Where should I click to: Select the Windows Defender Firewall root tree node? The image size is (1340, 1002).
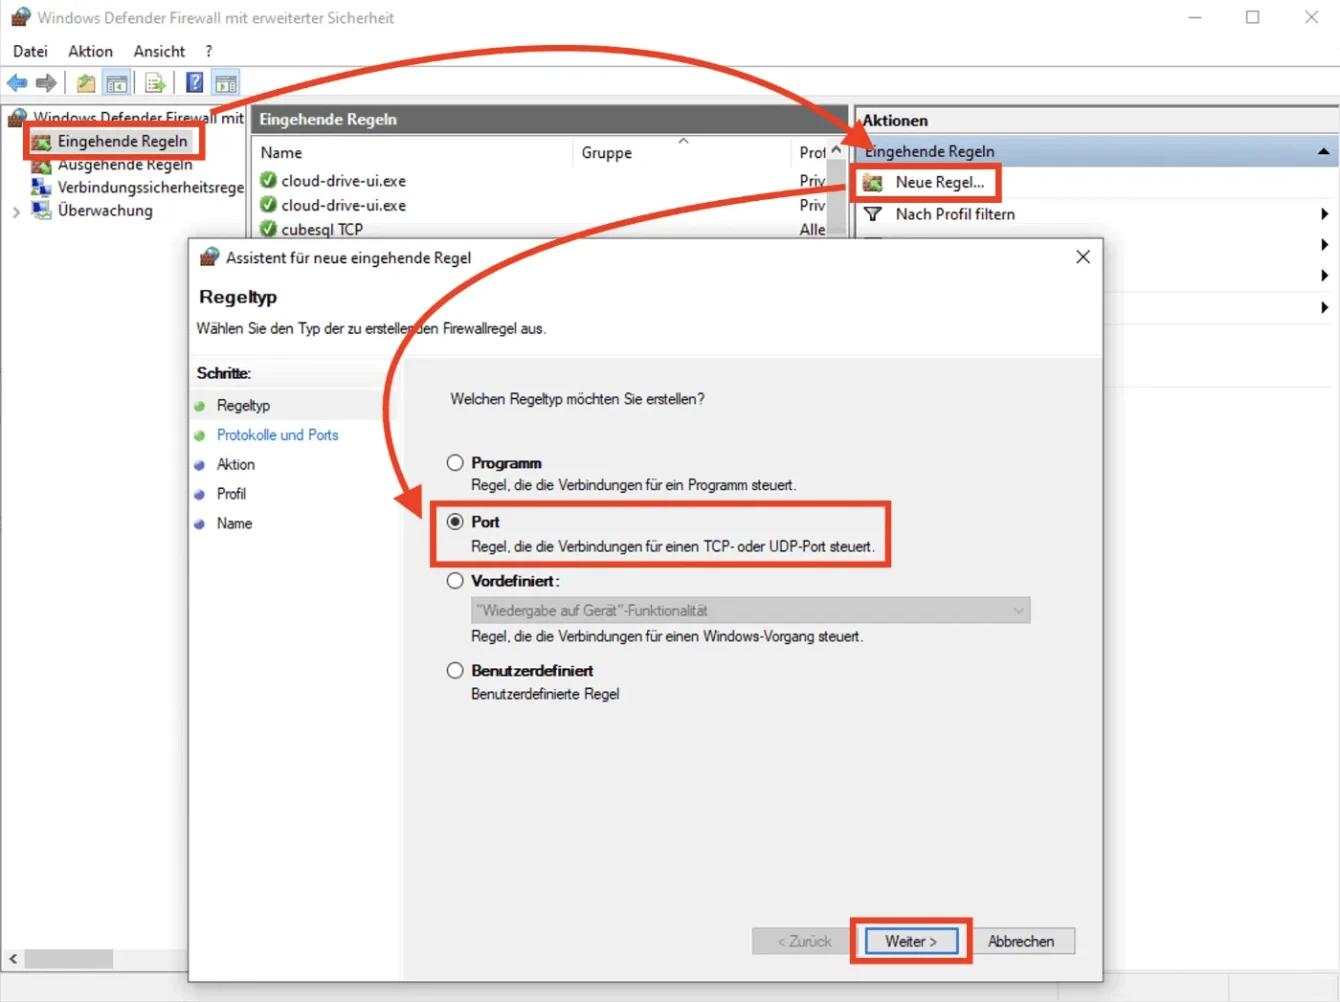(x=139, y=118)
